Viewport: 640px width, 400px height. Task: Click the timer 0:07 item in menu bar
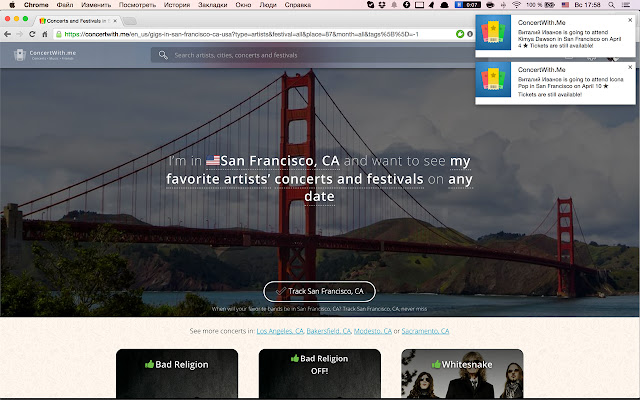click(x=468, y=5)
